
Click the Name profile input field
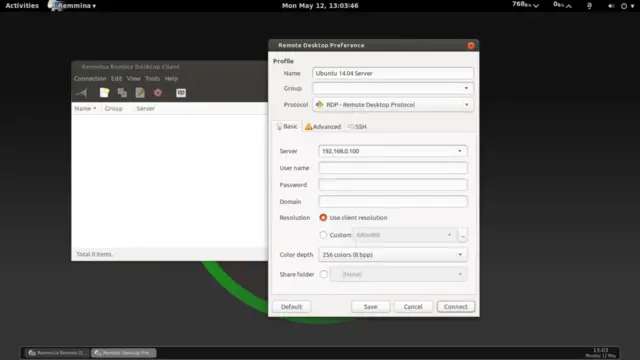(393, 73)
